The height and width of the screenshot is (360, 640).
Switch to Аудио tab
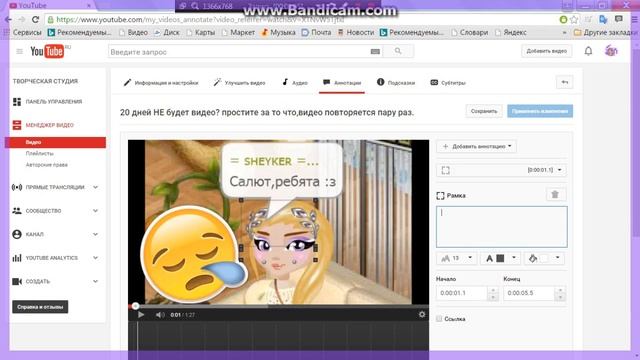click(x=295, y=82)
